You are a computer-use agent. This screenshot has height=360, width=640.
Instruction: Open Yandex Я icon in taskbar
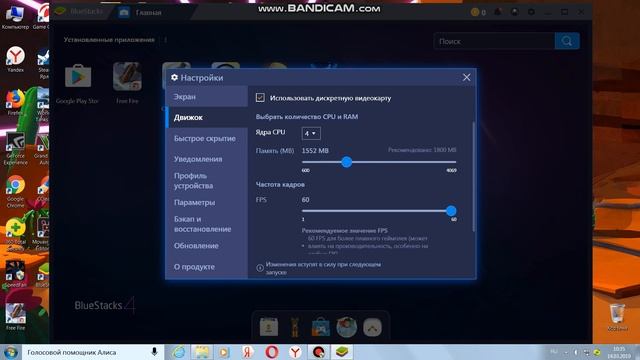(x=248, y=352)
